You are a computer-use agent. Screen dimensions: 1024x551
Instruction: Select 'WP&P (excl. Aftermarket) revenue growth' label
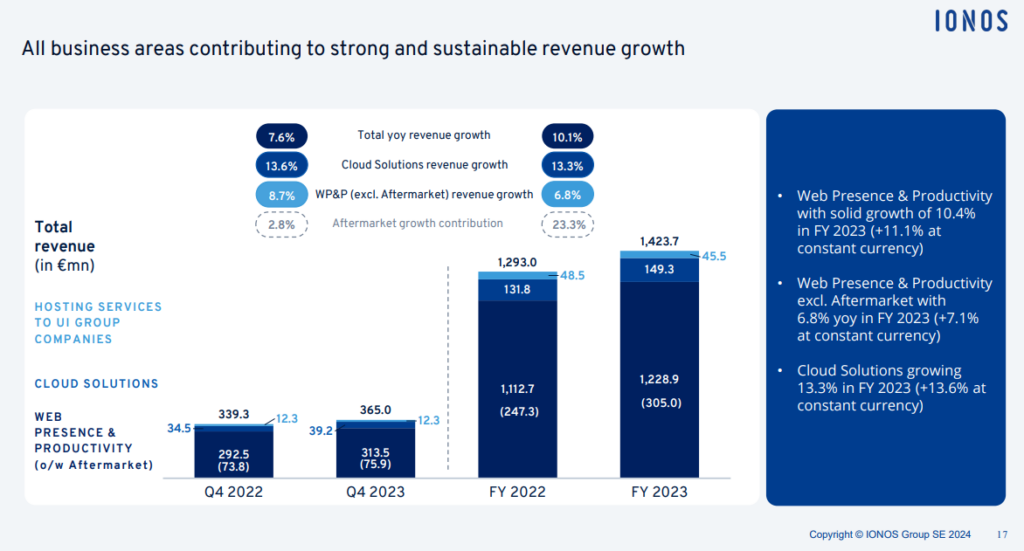coord(424,194)
